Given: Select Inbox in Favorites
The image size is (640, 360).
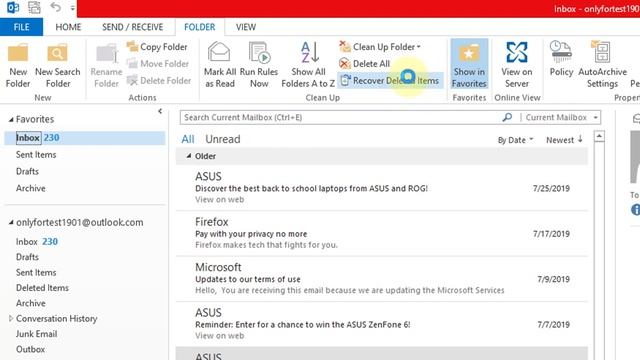Looking at the screenshot, I should point(85,138).
